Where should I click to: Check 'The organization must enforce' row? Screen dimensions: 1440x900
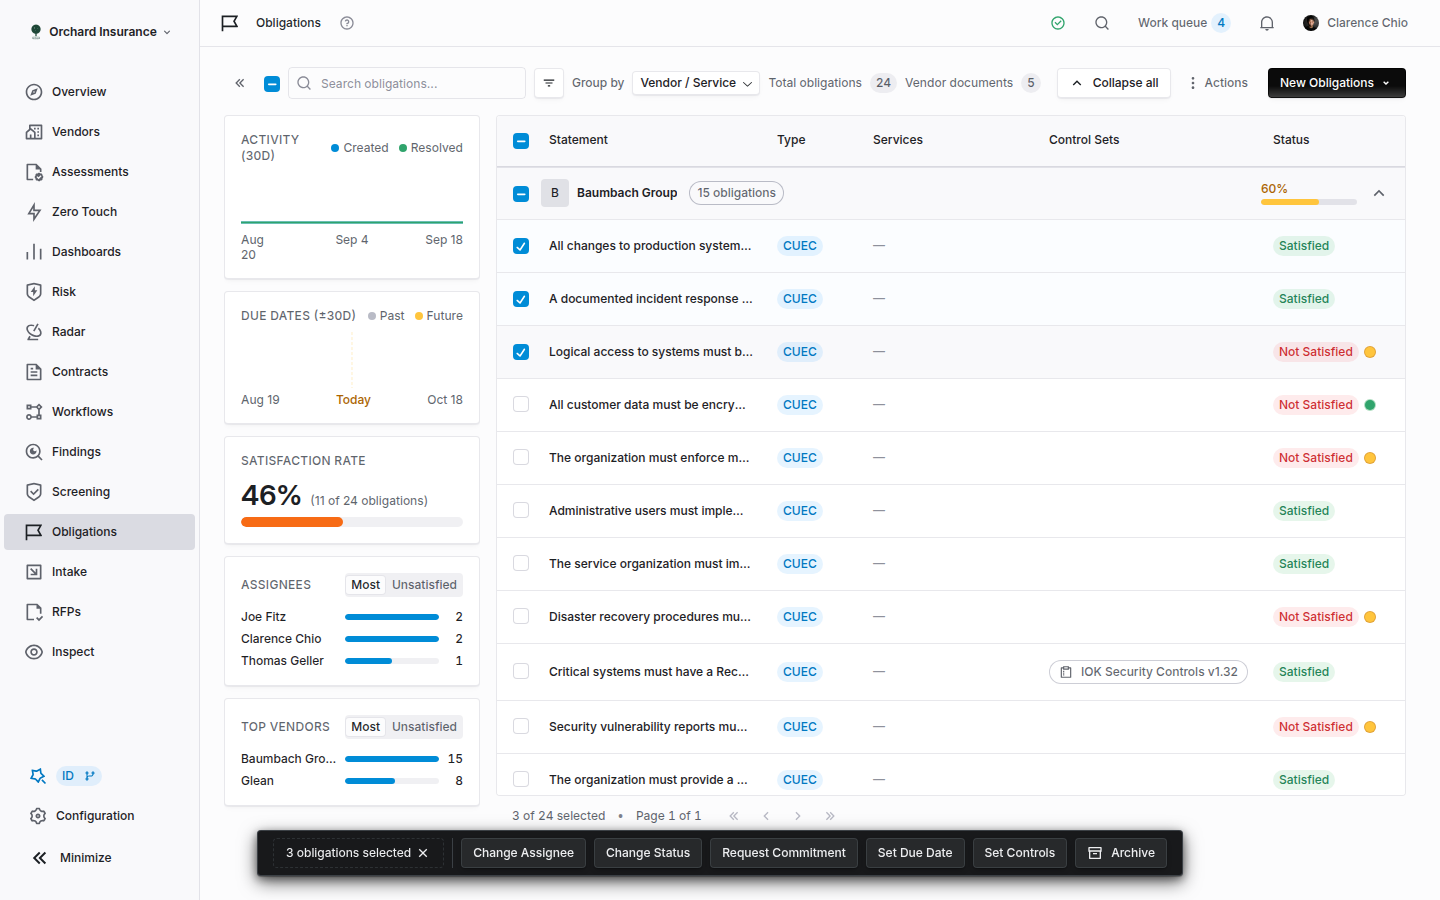click(521, 458)
